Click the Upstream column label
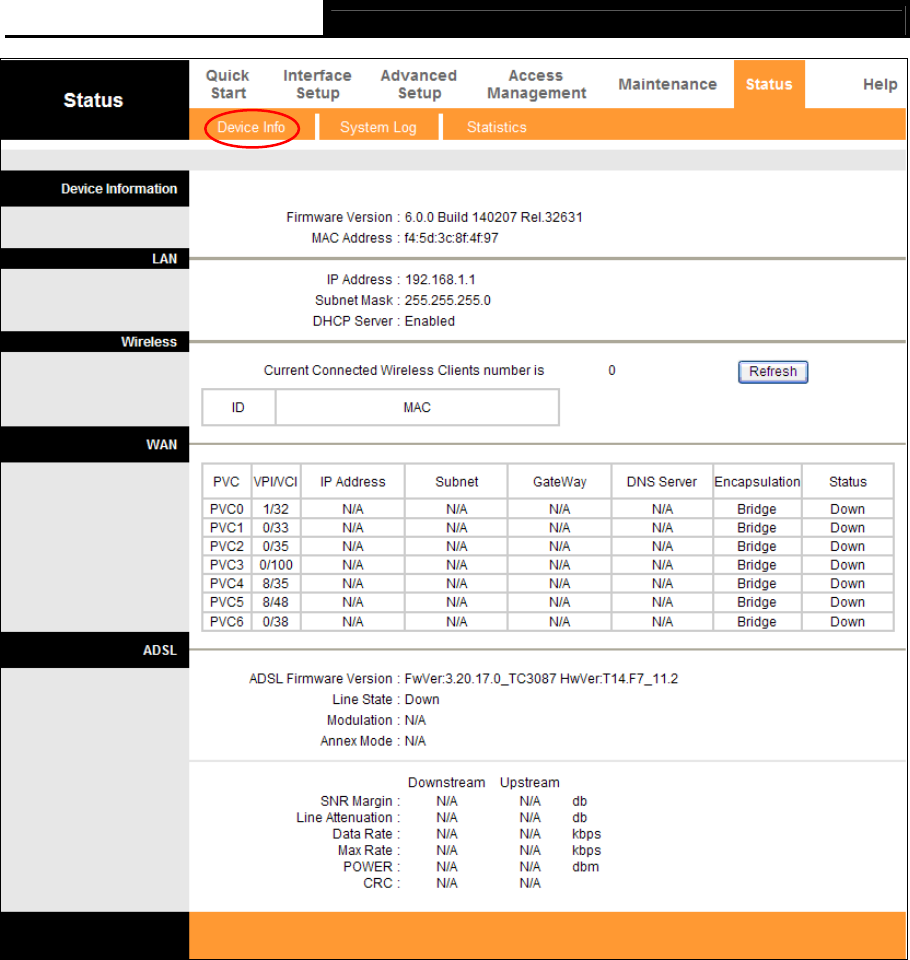The height and width of the screenshot is (960, 910). [x=530, y=783]
